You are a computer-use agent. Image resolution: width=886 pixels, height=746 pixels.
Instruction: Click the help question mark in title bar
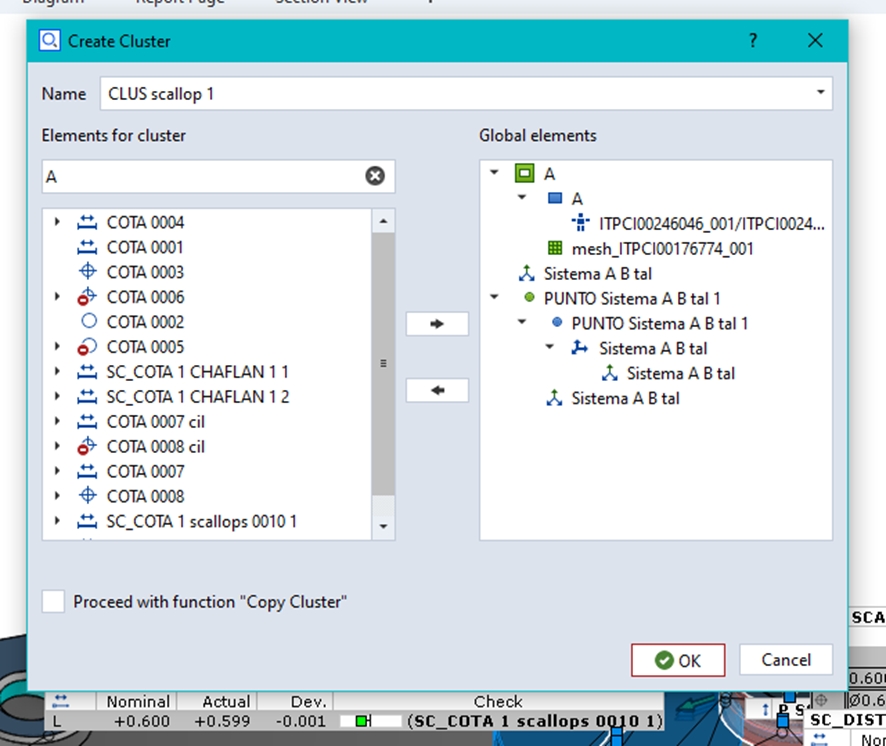click(752, 41)
